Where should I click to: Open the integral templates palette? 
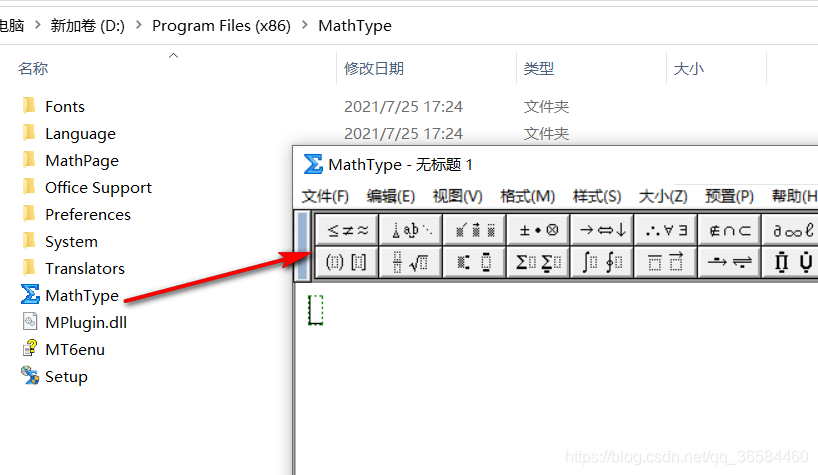tap(602, 262)
